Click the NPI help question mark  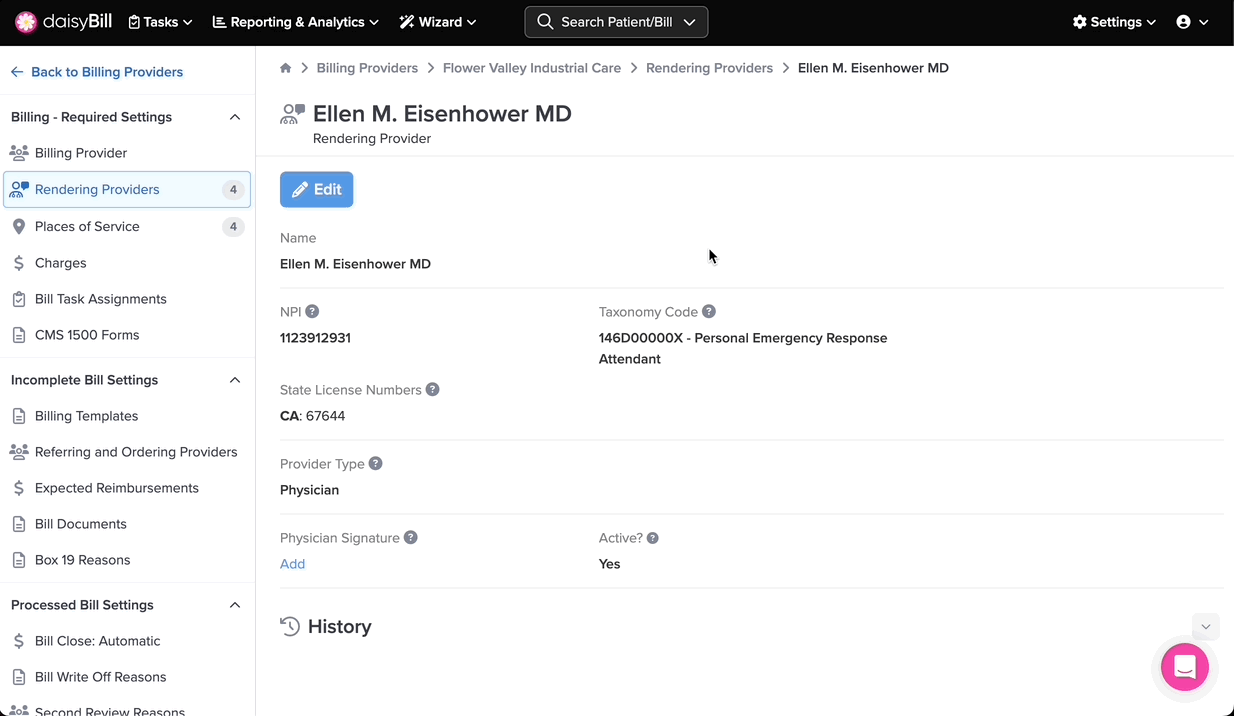pos(312,312)
